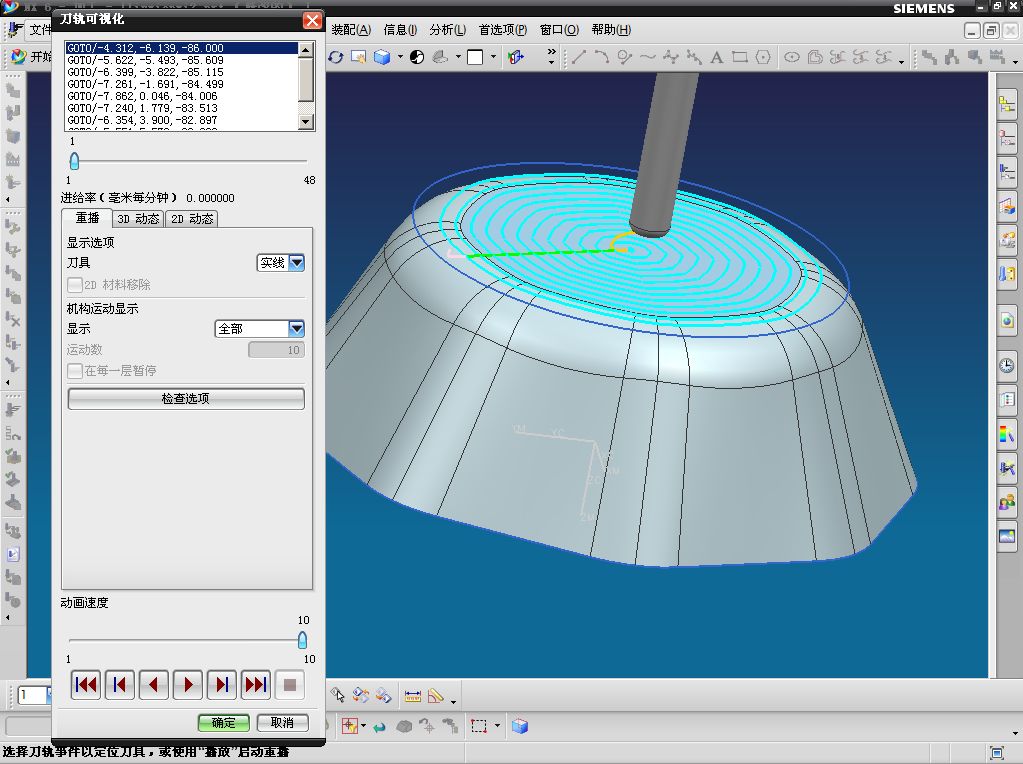Select the polygon curve tool icon
This screenshot has height=764, width=1023.
click(763, 57)
